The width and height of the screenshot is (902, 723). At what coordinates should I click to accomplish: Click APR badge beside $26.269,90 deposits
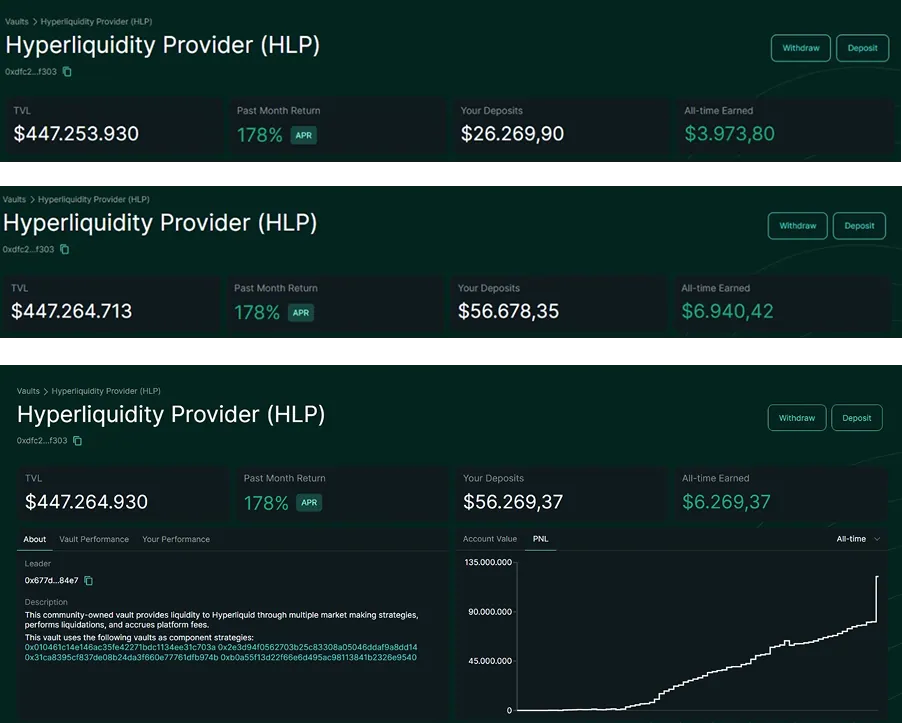pos(303,135)
